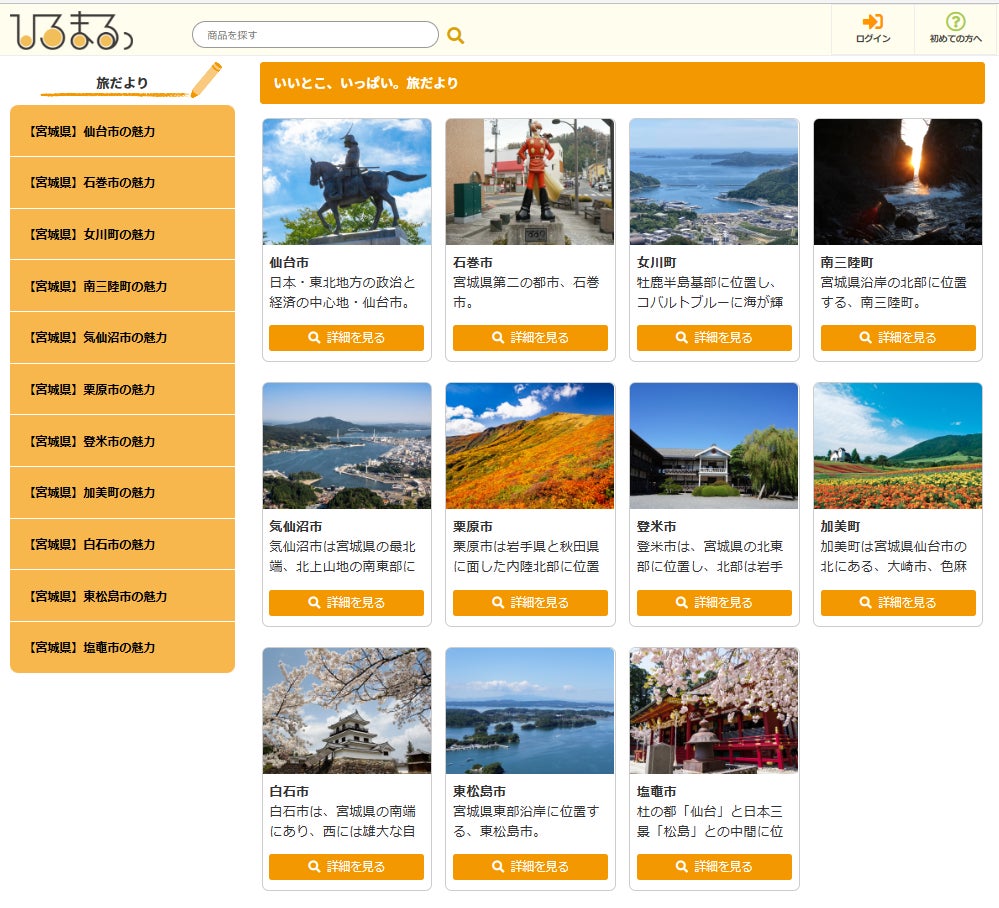
Task: Select 【宮城県】女川町の魅力 in the sidebar
Action: pyautogui.click(x=122, y=234)
